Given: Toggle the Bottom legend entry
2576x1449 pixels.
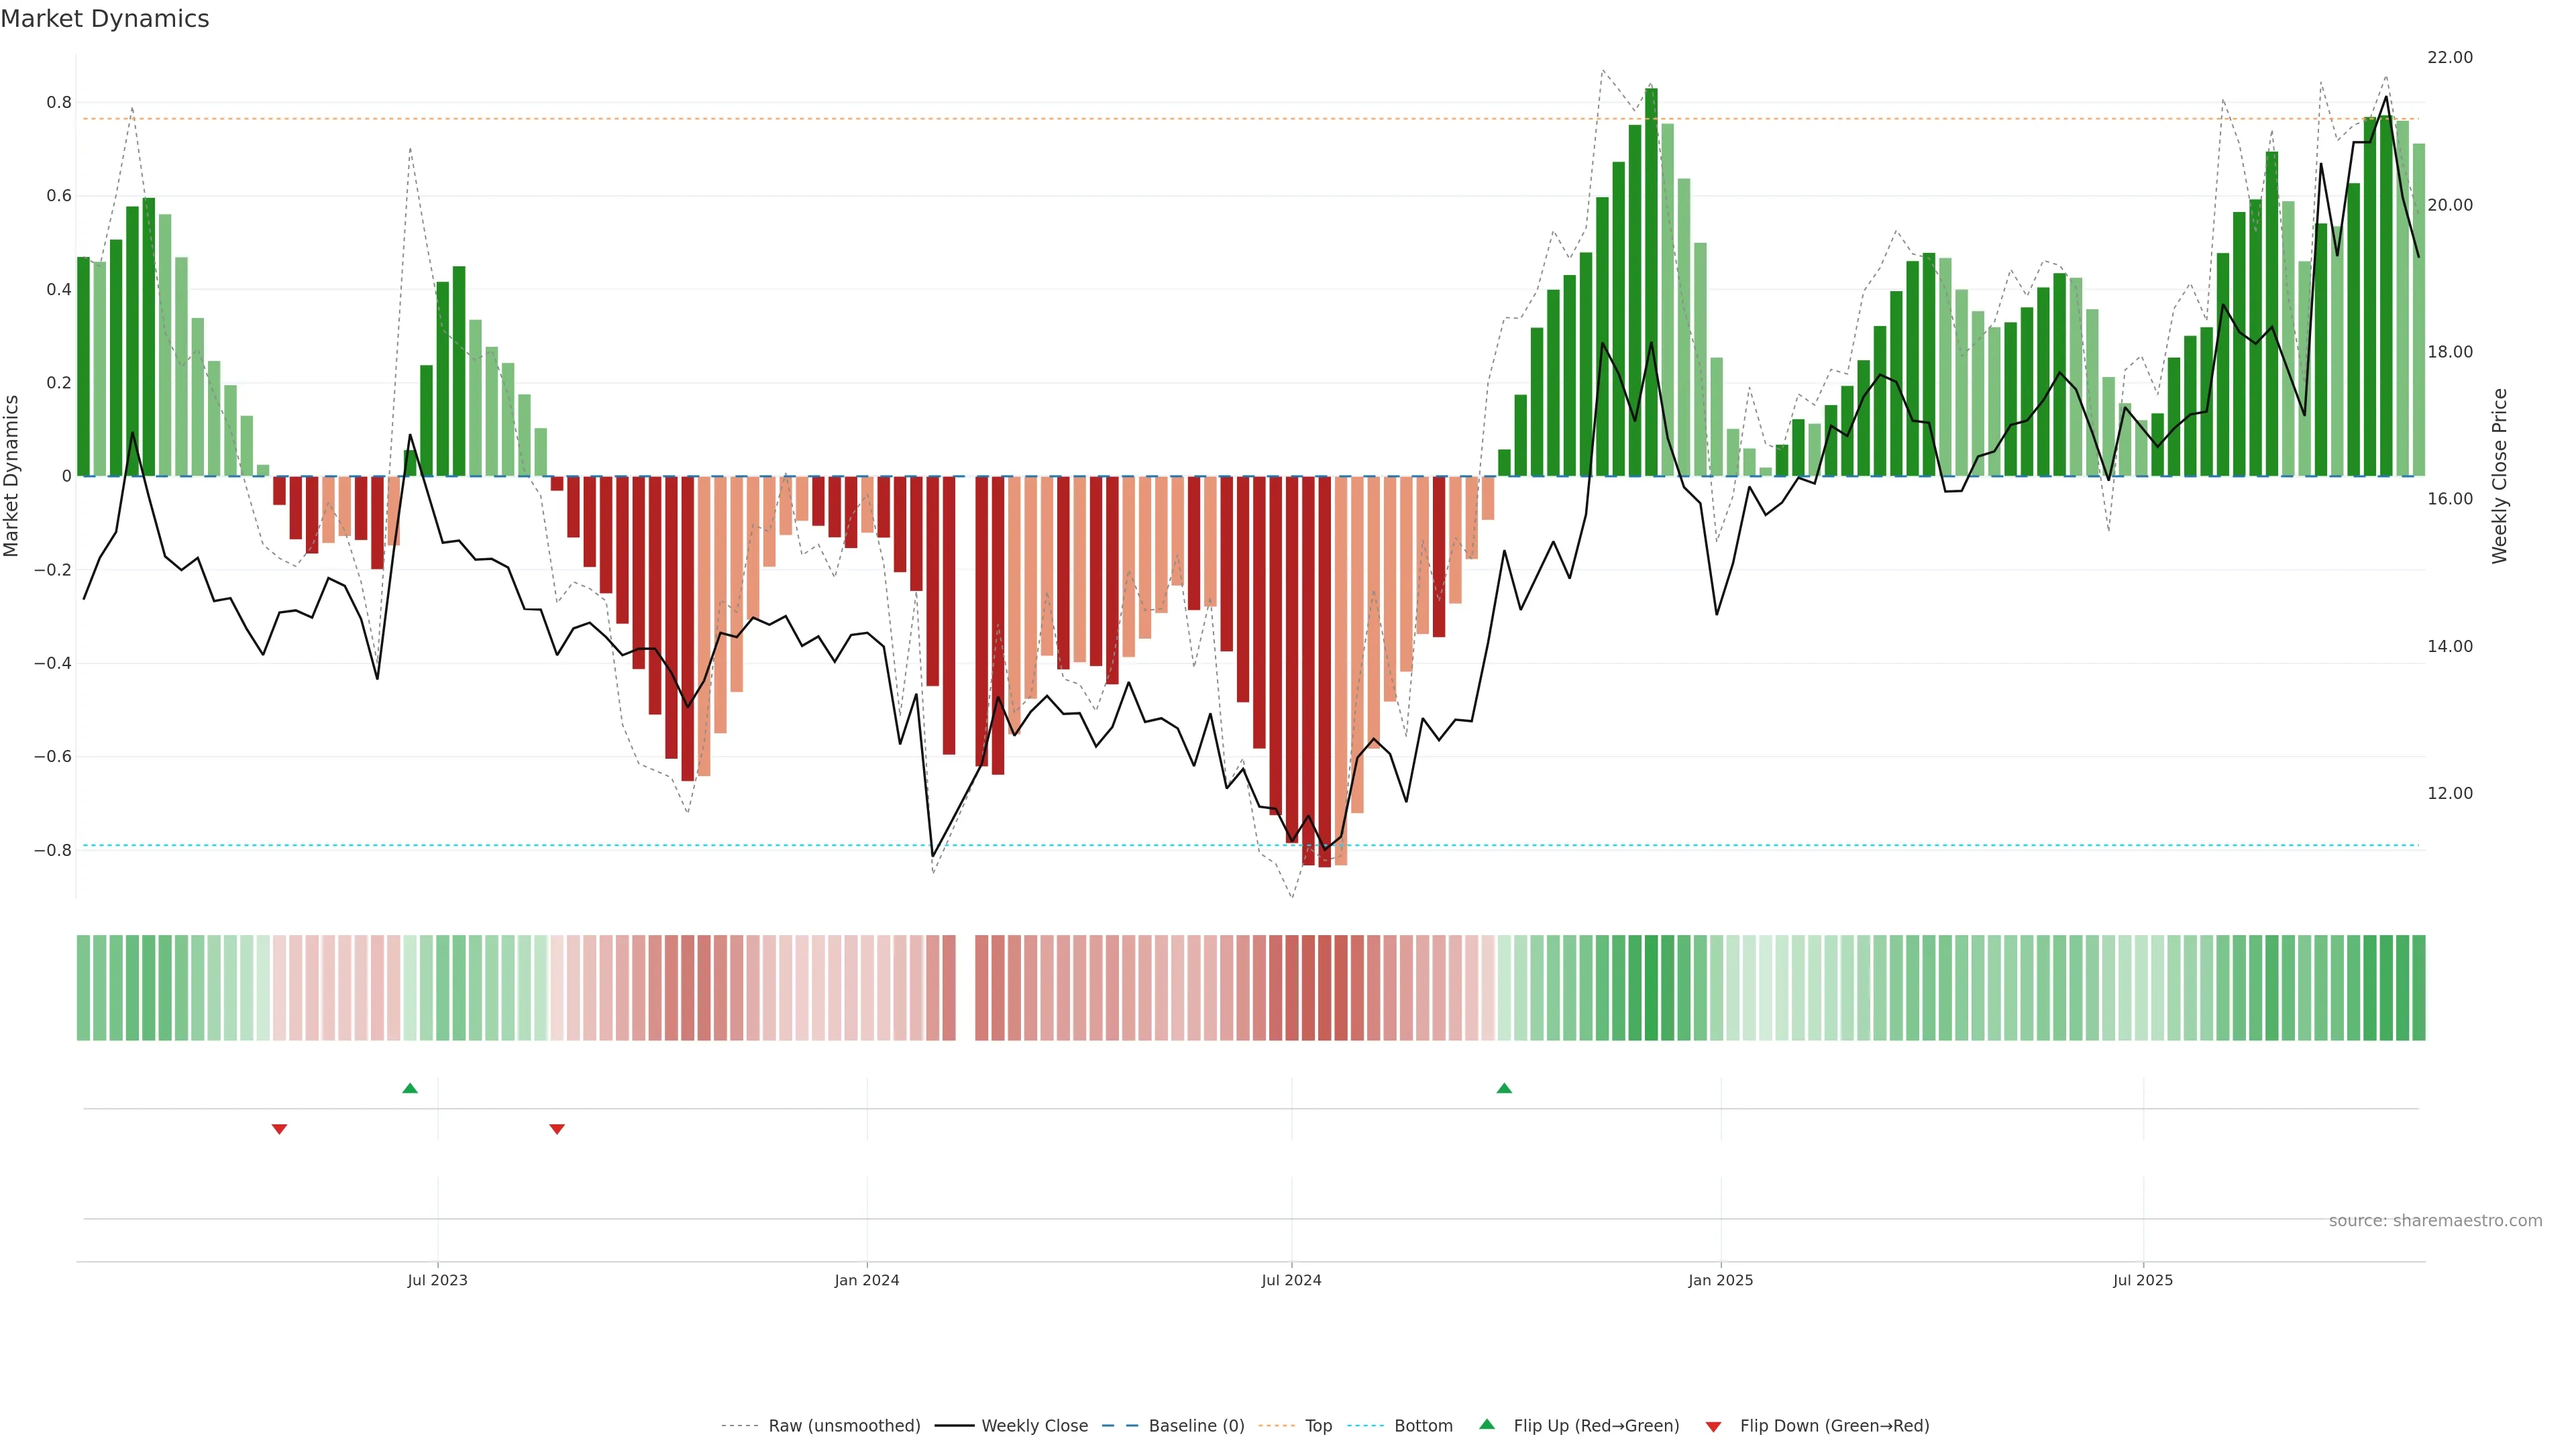Looking at the screenshot, I should 1423,1426.
